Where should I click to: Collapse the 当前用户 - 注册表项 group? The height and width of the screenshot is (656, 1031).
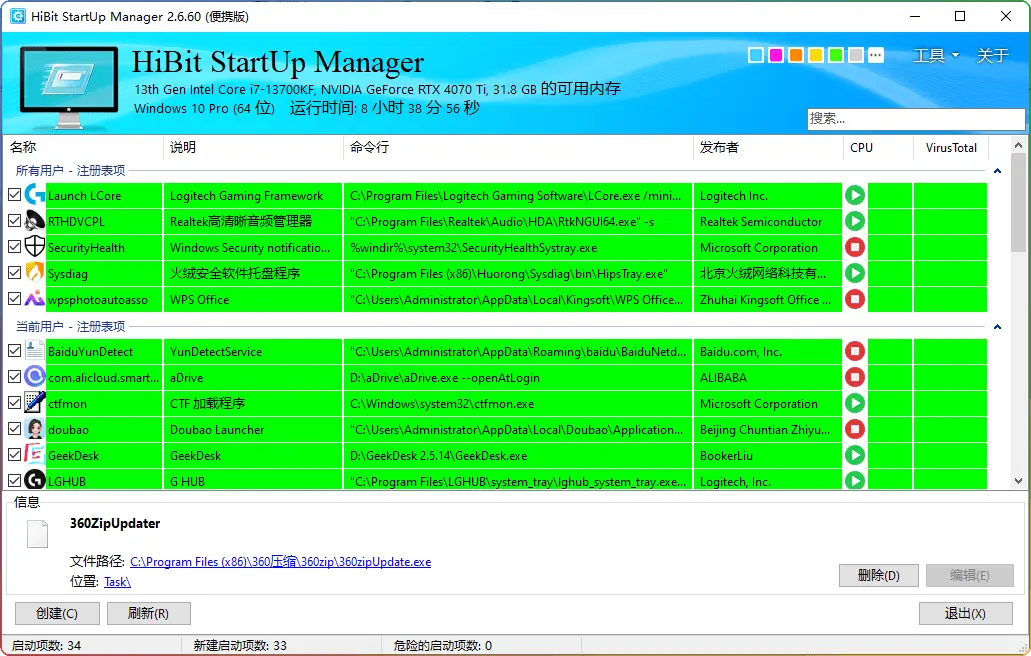pyautogui.click(x=997, y=327)
